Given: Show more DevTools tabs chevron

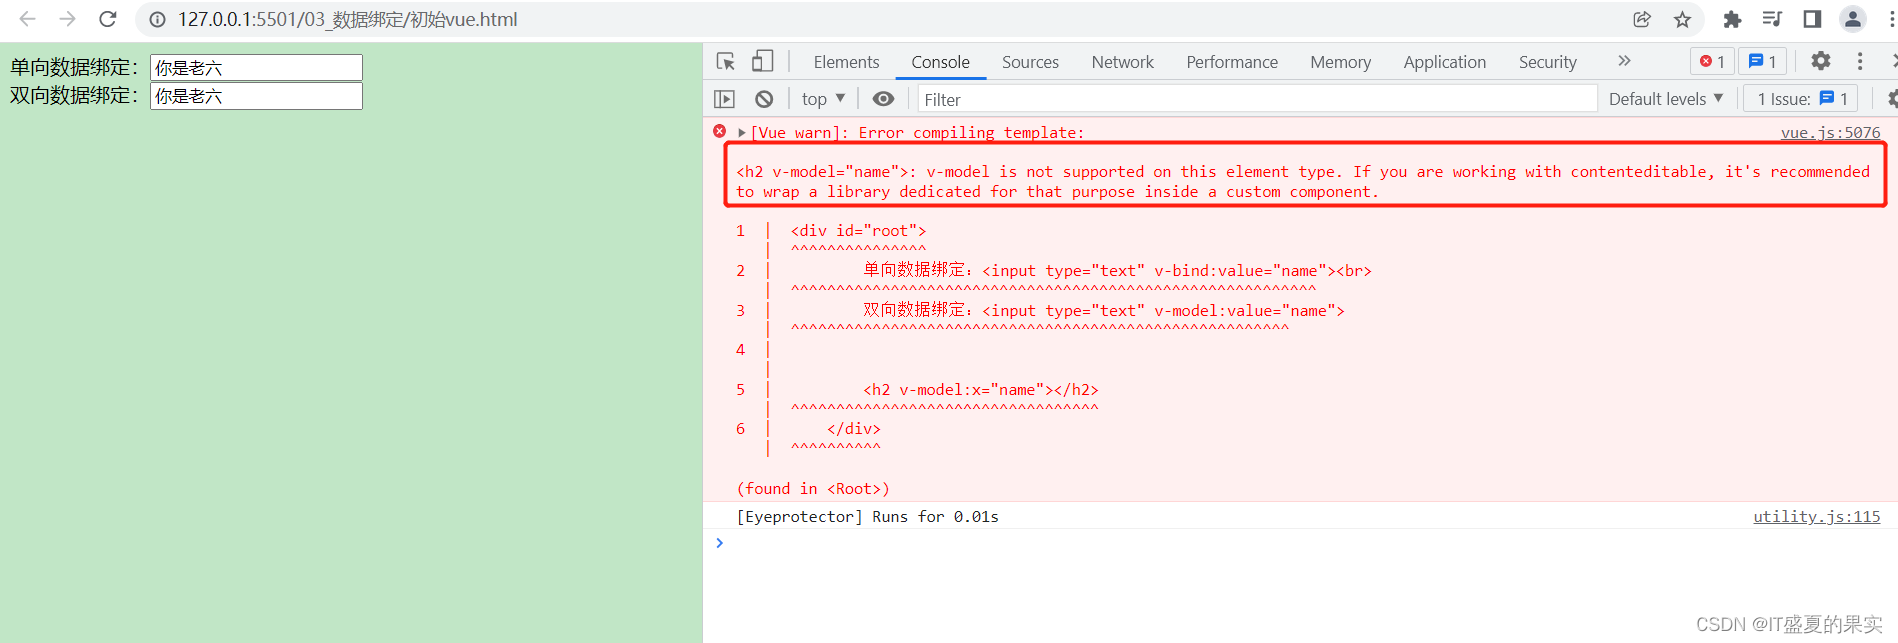Looking at the screenshot, I should [x=1624, y=61].
